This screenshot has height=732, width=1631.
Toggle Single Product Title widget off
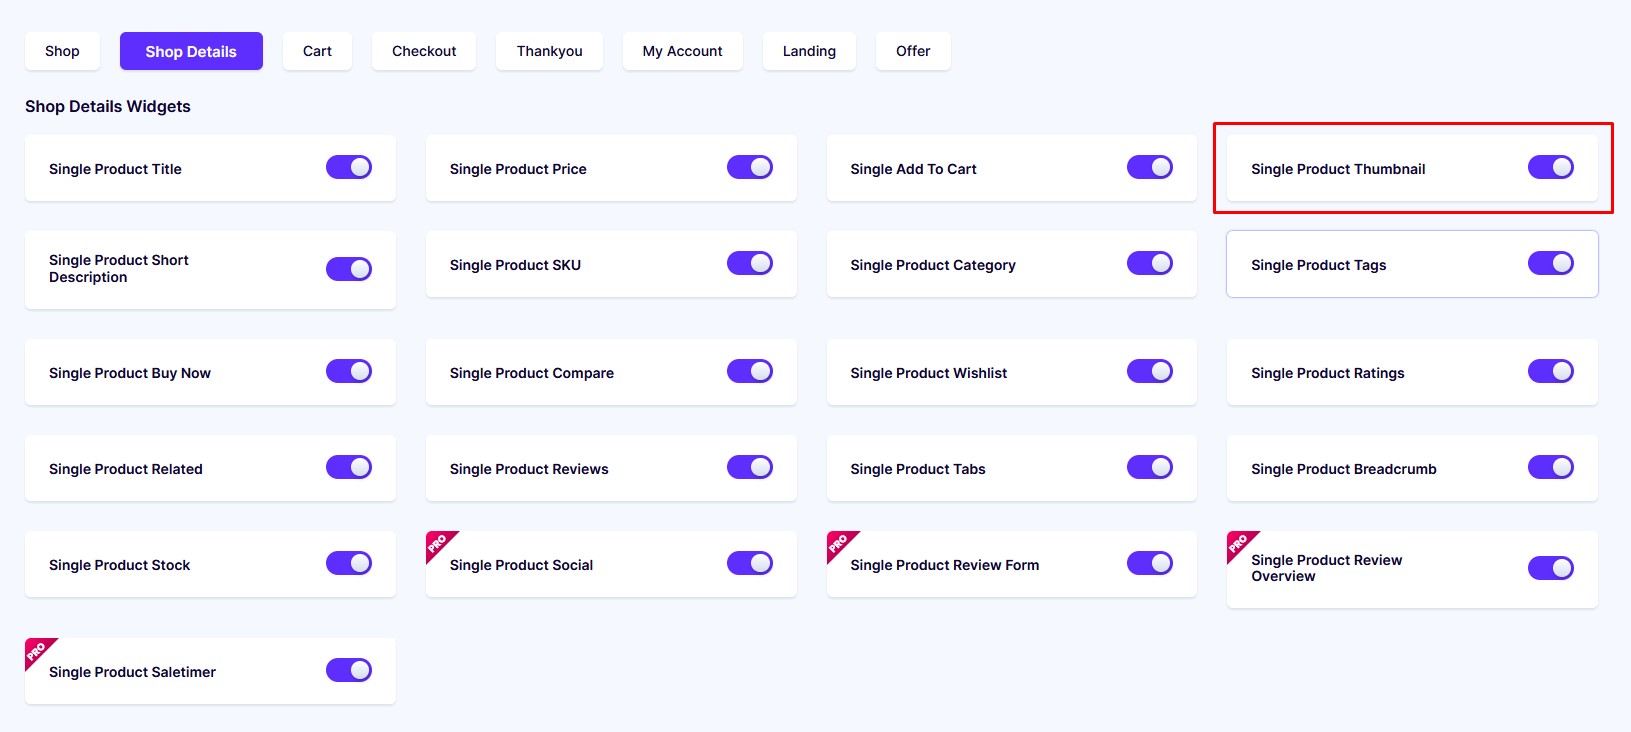pyautogui.click(x=349, y=167)
